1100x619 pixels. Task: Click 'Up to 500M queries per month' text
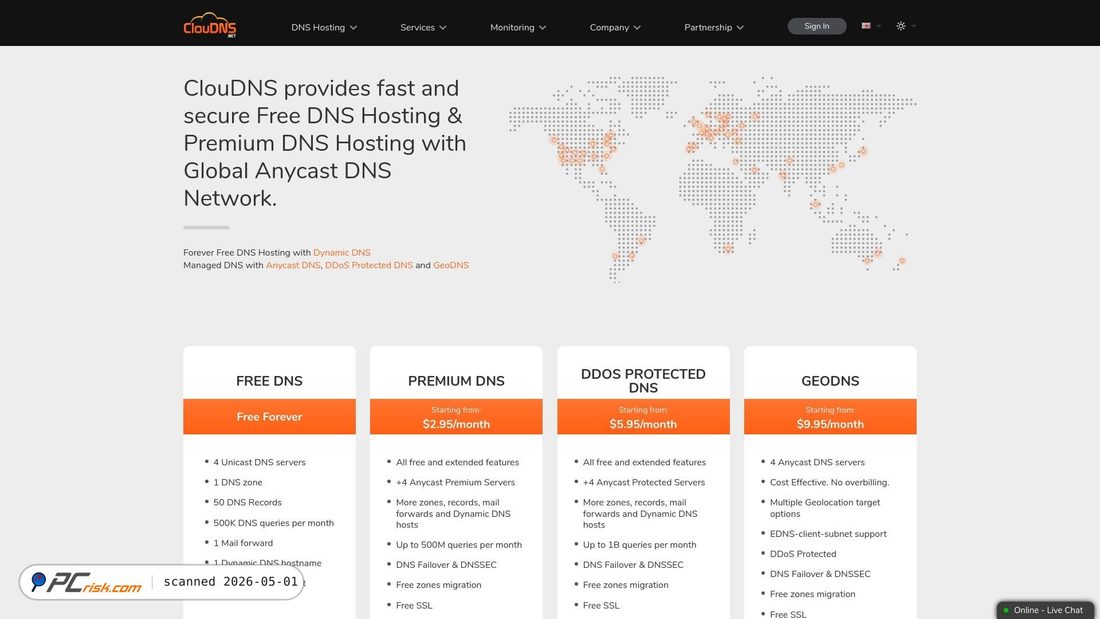pyautogui.click(x=459, y=545)
